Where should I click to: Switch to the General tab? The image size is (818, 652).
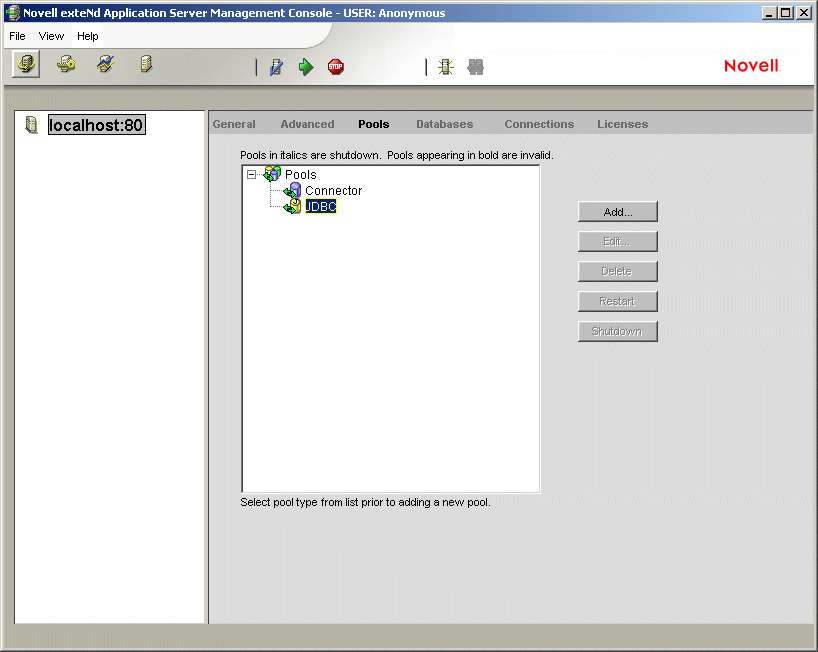[234, 124]
